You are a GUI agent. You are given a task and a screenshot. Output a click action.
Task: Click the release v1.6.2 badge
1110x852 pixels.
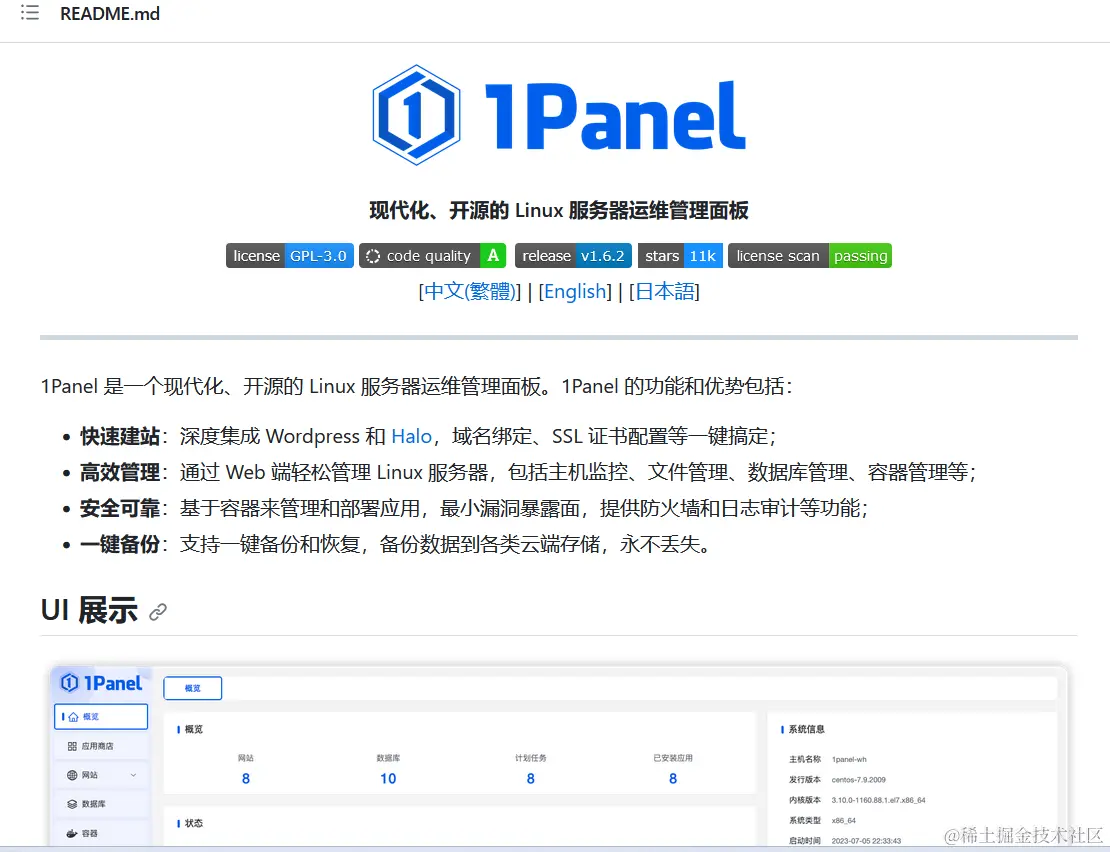573,255
